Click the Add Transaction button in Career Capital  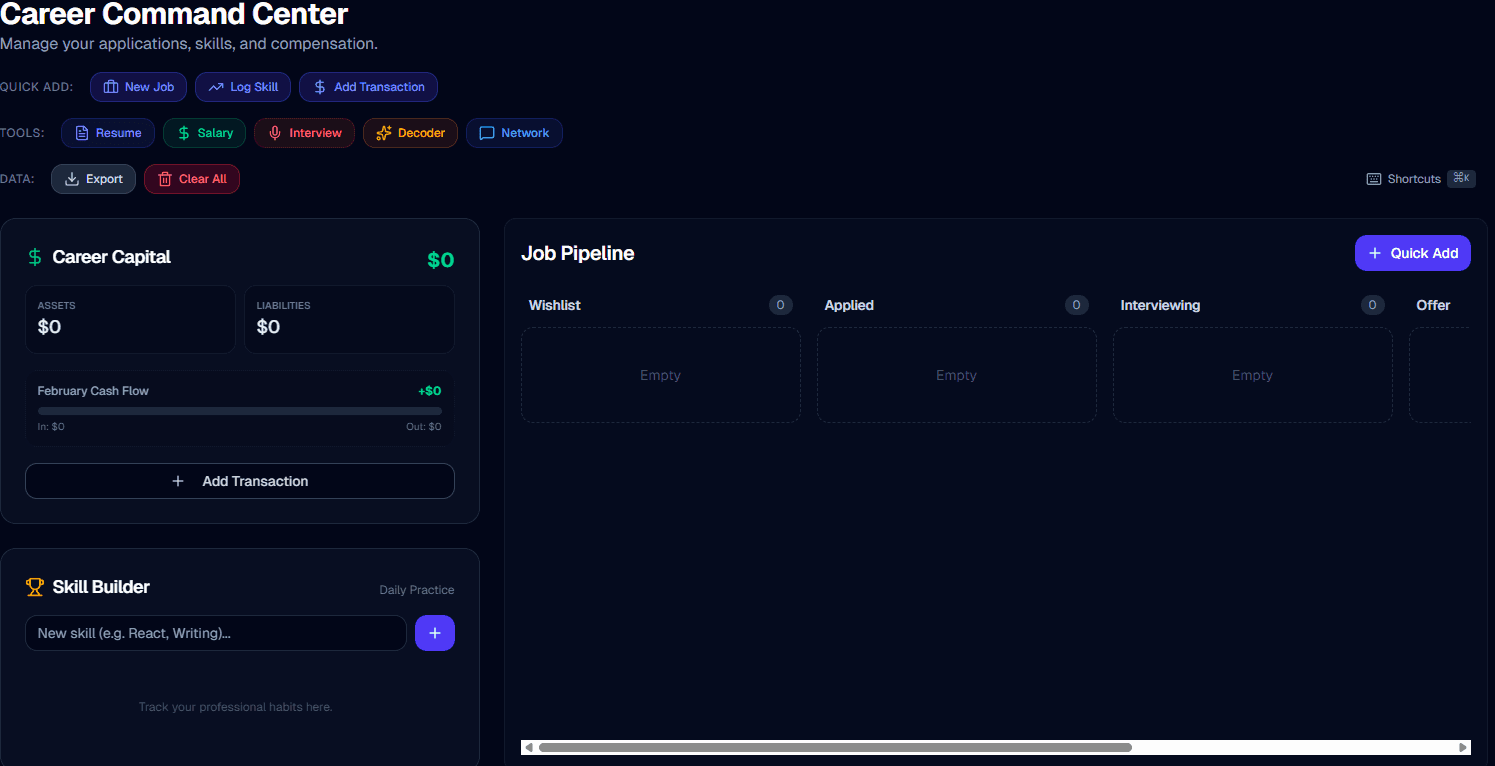[240, 481]
